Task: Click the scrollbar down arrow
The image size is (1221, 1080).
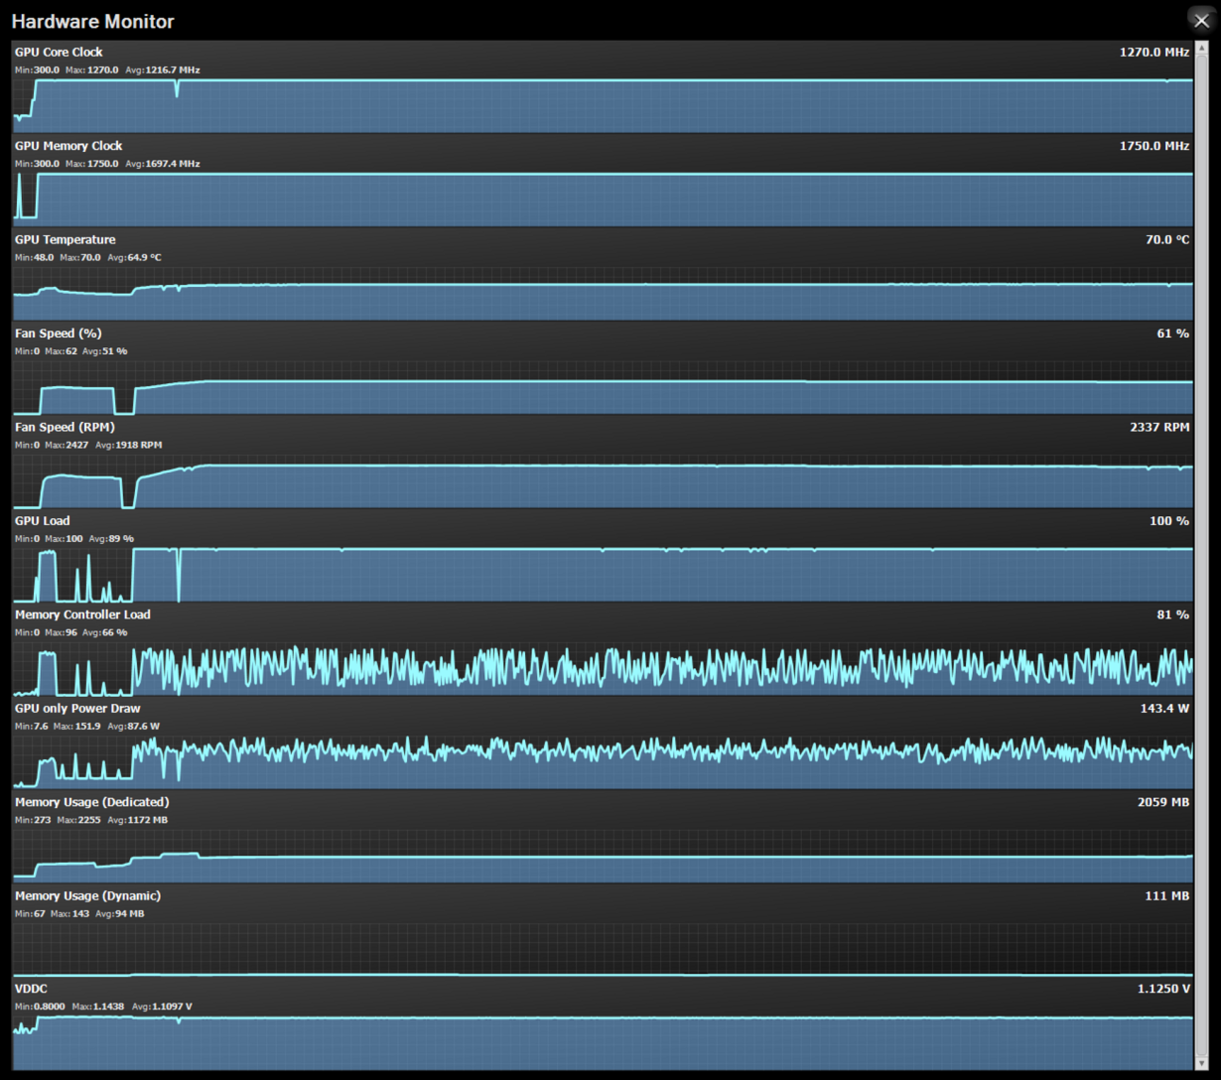Action: coord(1201,1063)
